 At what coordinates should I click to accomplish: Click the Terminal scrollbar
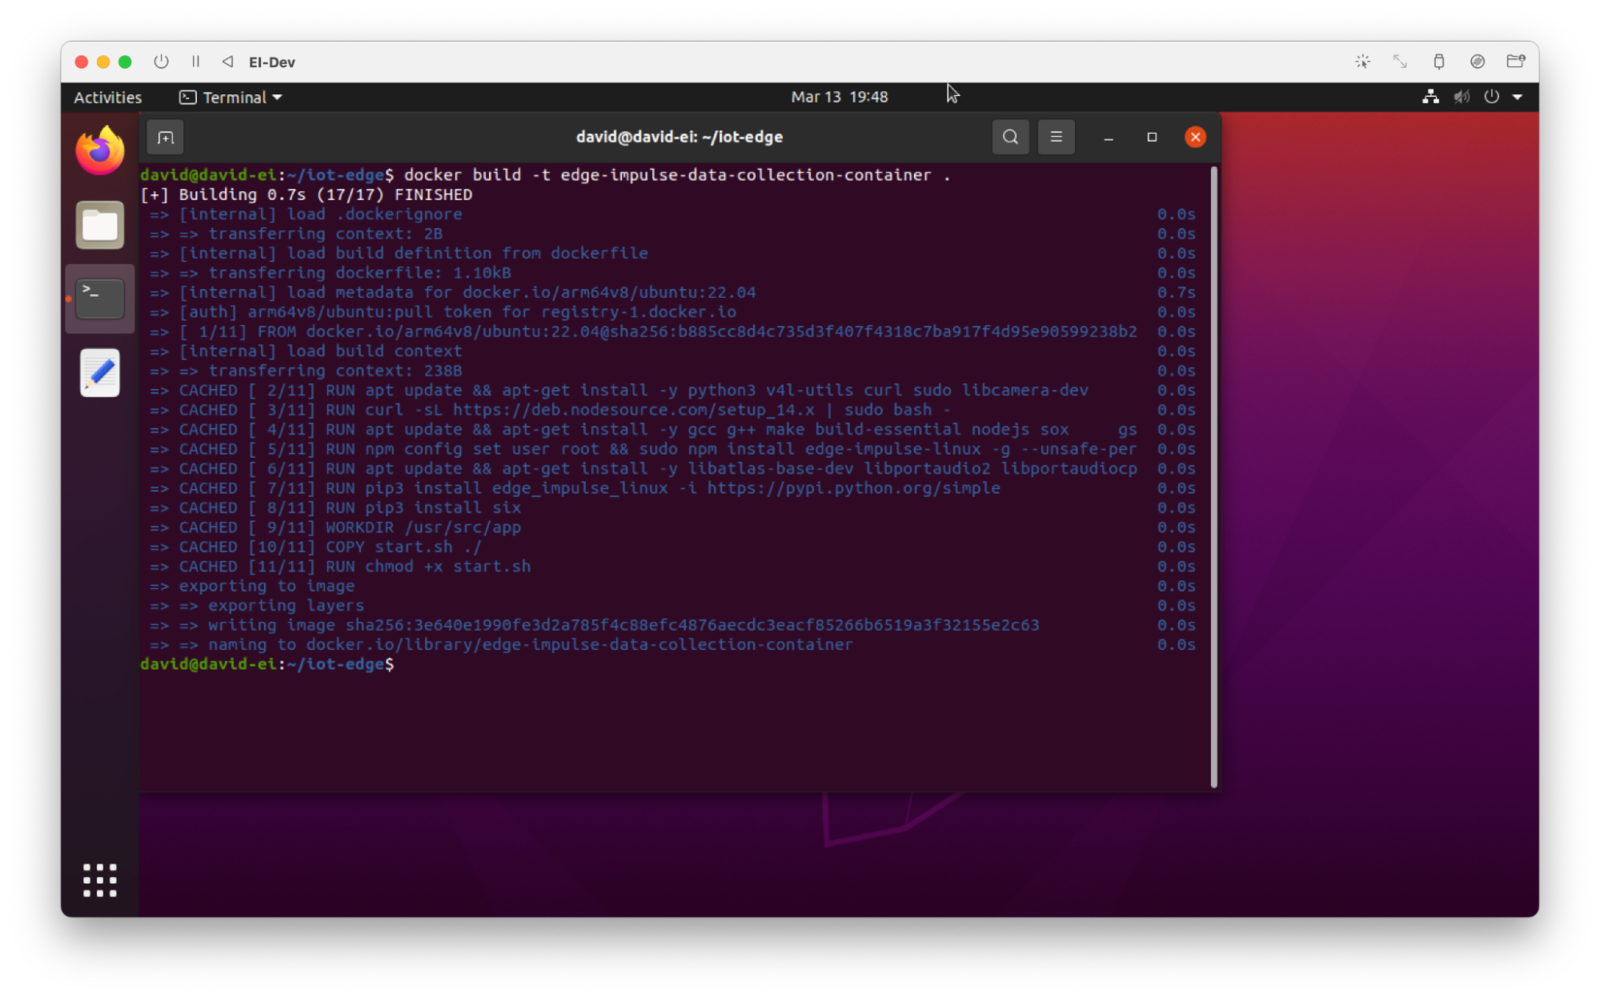pyautogui.click(x=1214, y=477)
